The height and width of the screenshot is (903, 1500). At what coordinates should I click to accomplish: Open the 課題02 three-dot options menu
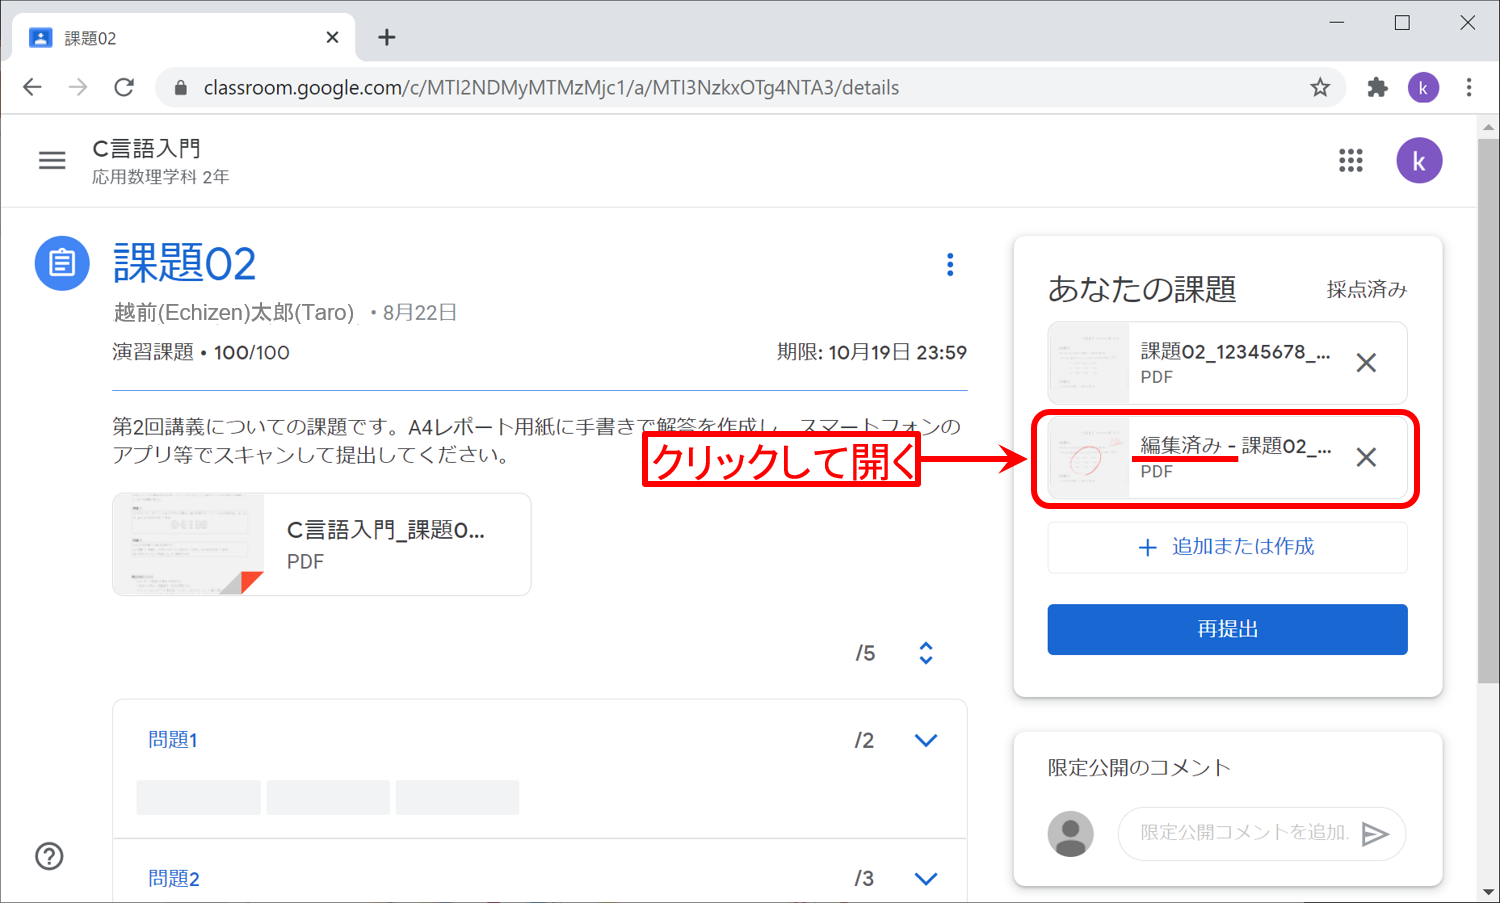tap(949, 264)
